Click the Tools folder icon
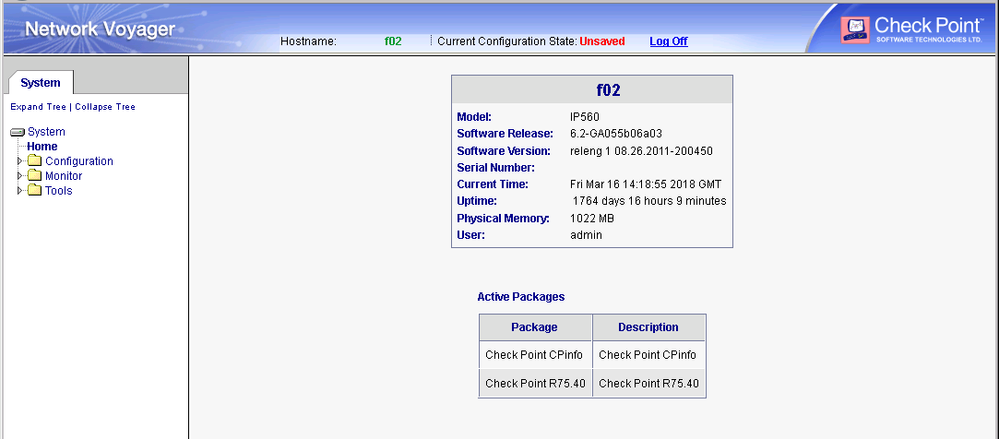This screenshot has width=999, height=439. pos(34,191)
